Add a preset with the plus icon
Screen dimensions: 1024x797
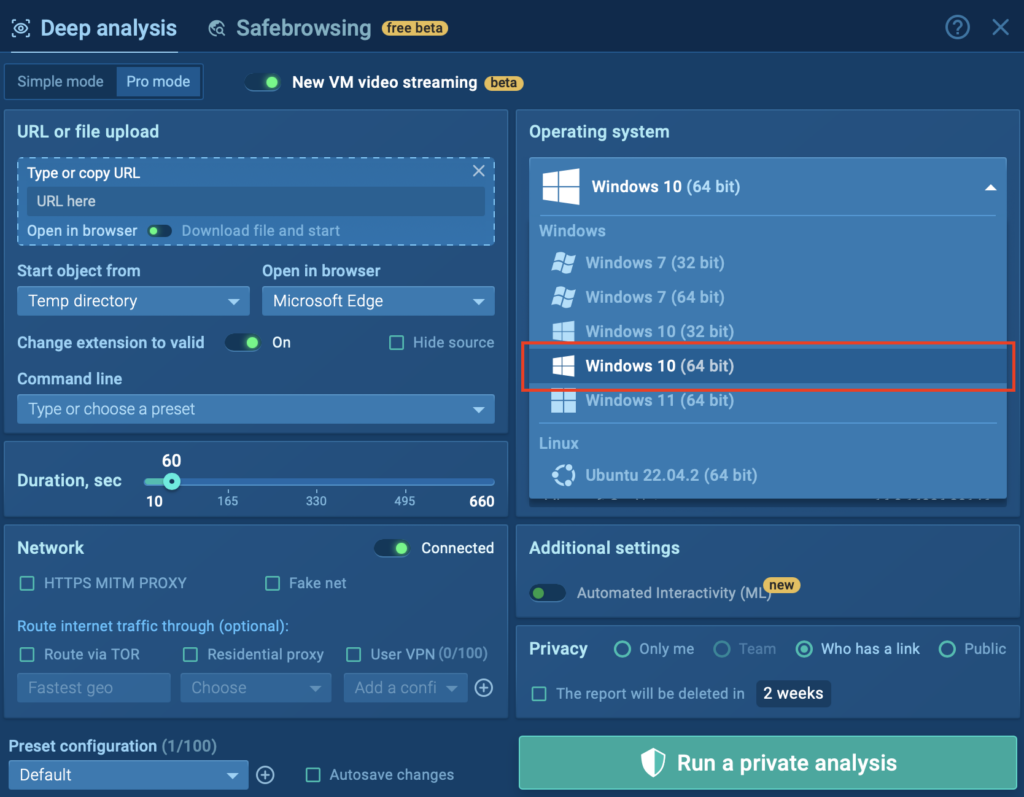coord(265,775)
